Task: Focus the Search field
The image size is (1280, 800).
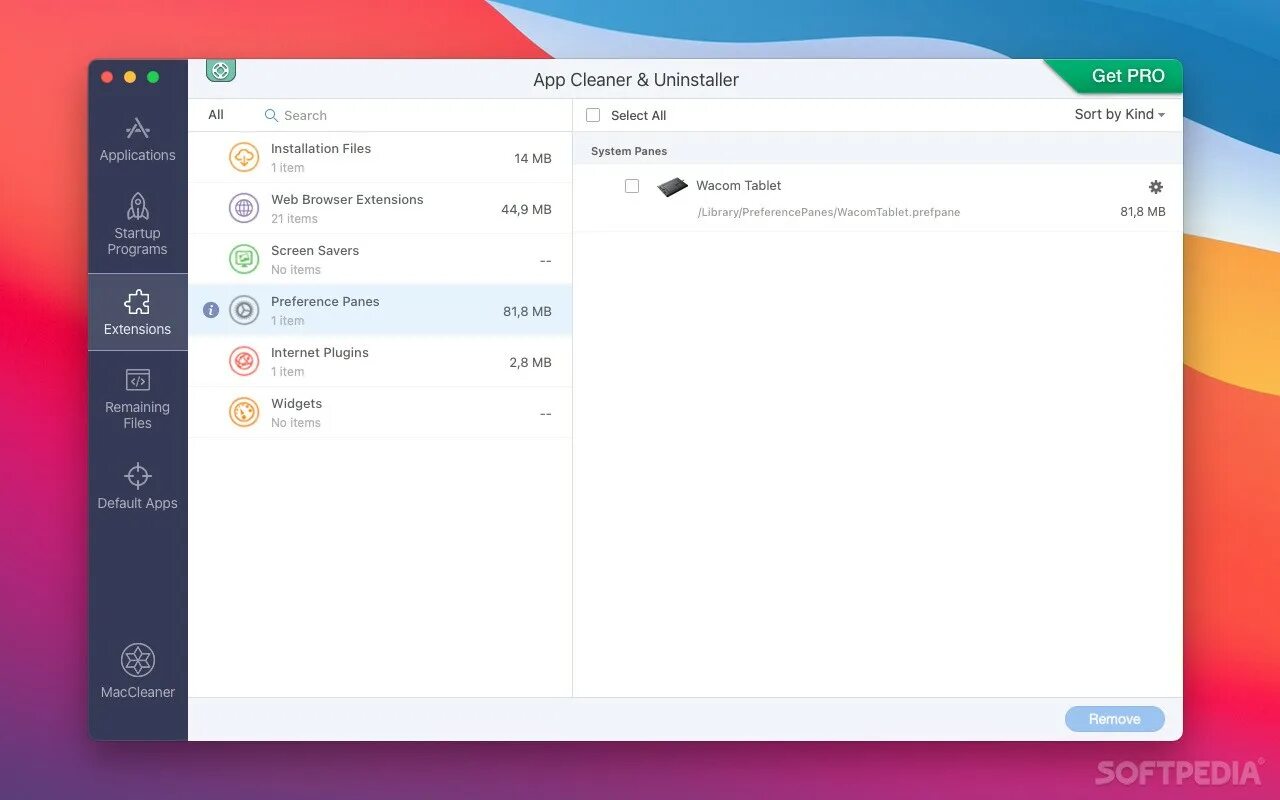Action: coord(415,116)
